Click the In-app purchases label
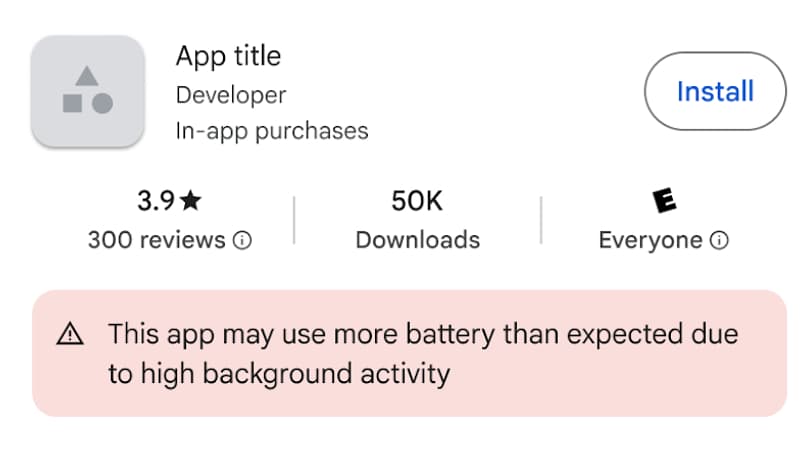This screenshot has height=450, width=800. (272, 131)
